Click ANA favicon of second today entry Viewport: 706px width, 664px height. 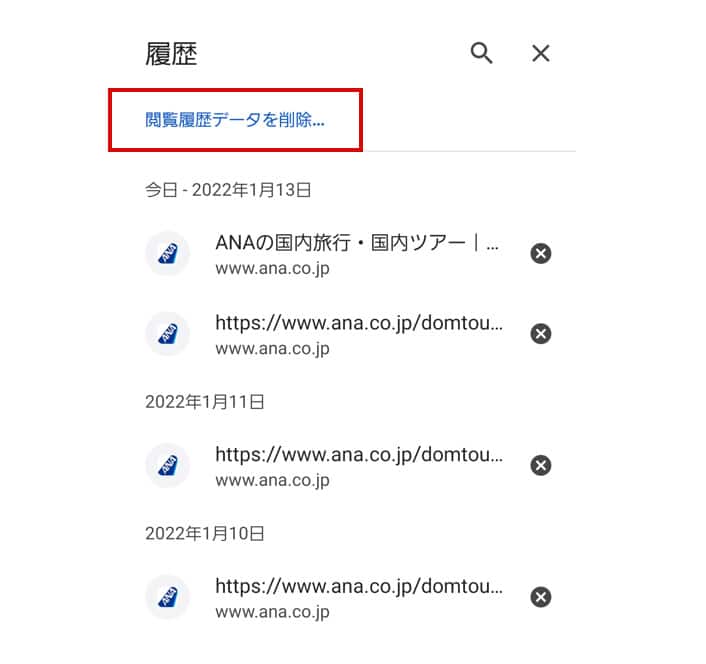click(x=167, y=334)
